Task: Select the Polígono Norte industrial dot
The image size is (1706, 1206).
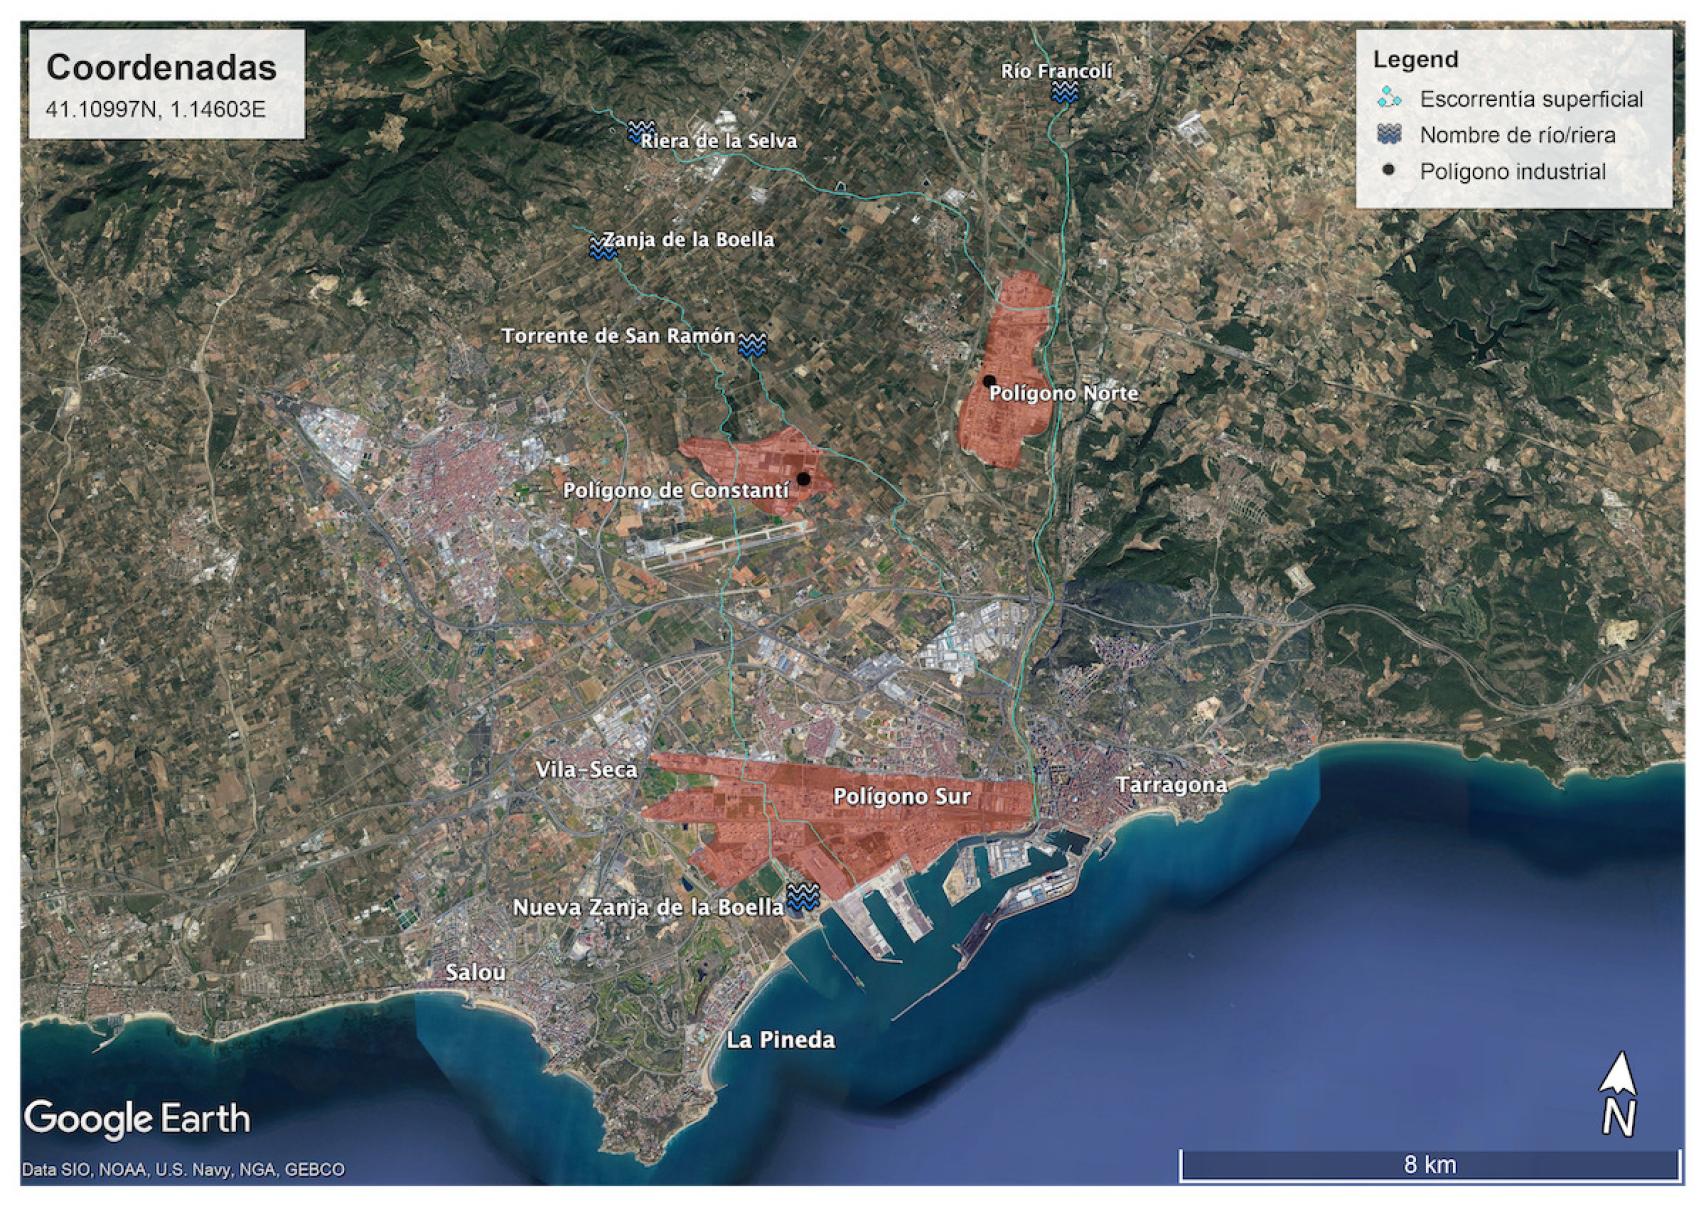Action: (x=991, y=382)
